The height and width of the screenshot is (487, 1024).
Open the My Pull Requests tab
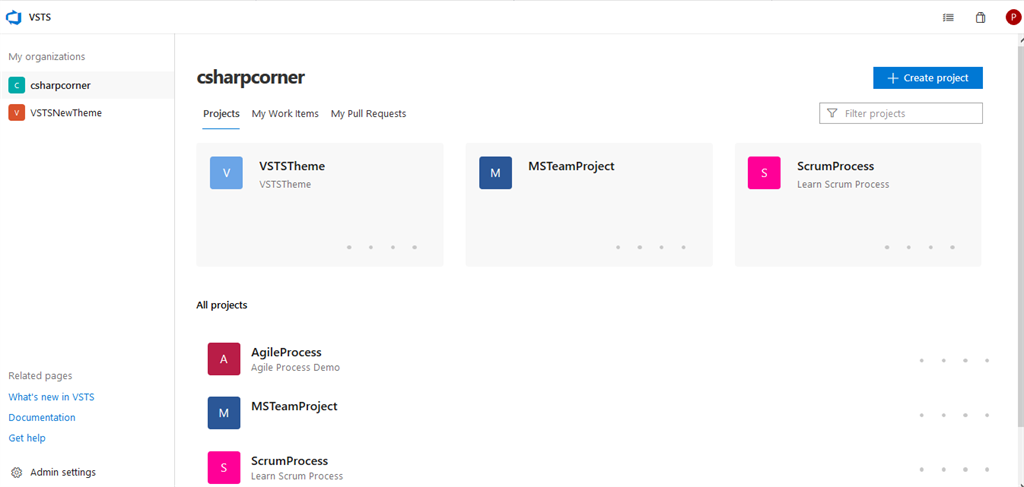point(368,114)
